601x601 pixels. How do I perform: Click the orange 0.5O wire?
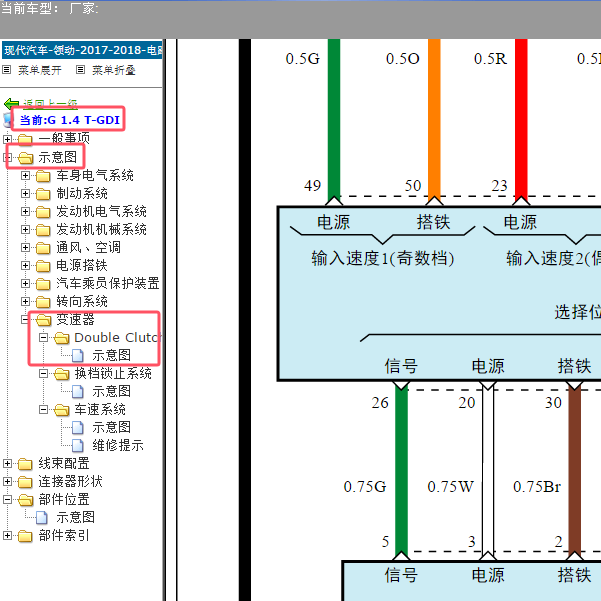[x=434, y=119]
